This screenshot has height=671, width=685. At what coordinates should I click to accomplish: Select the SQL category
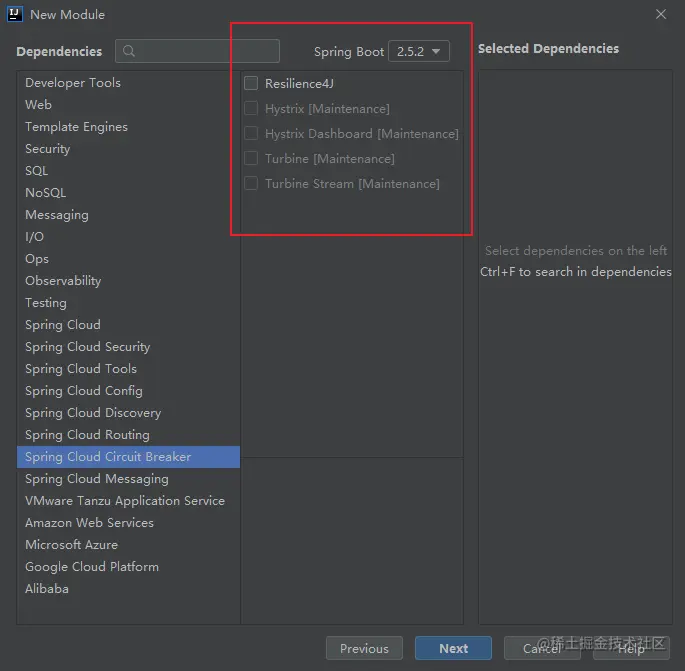(x=128, y=170)
